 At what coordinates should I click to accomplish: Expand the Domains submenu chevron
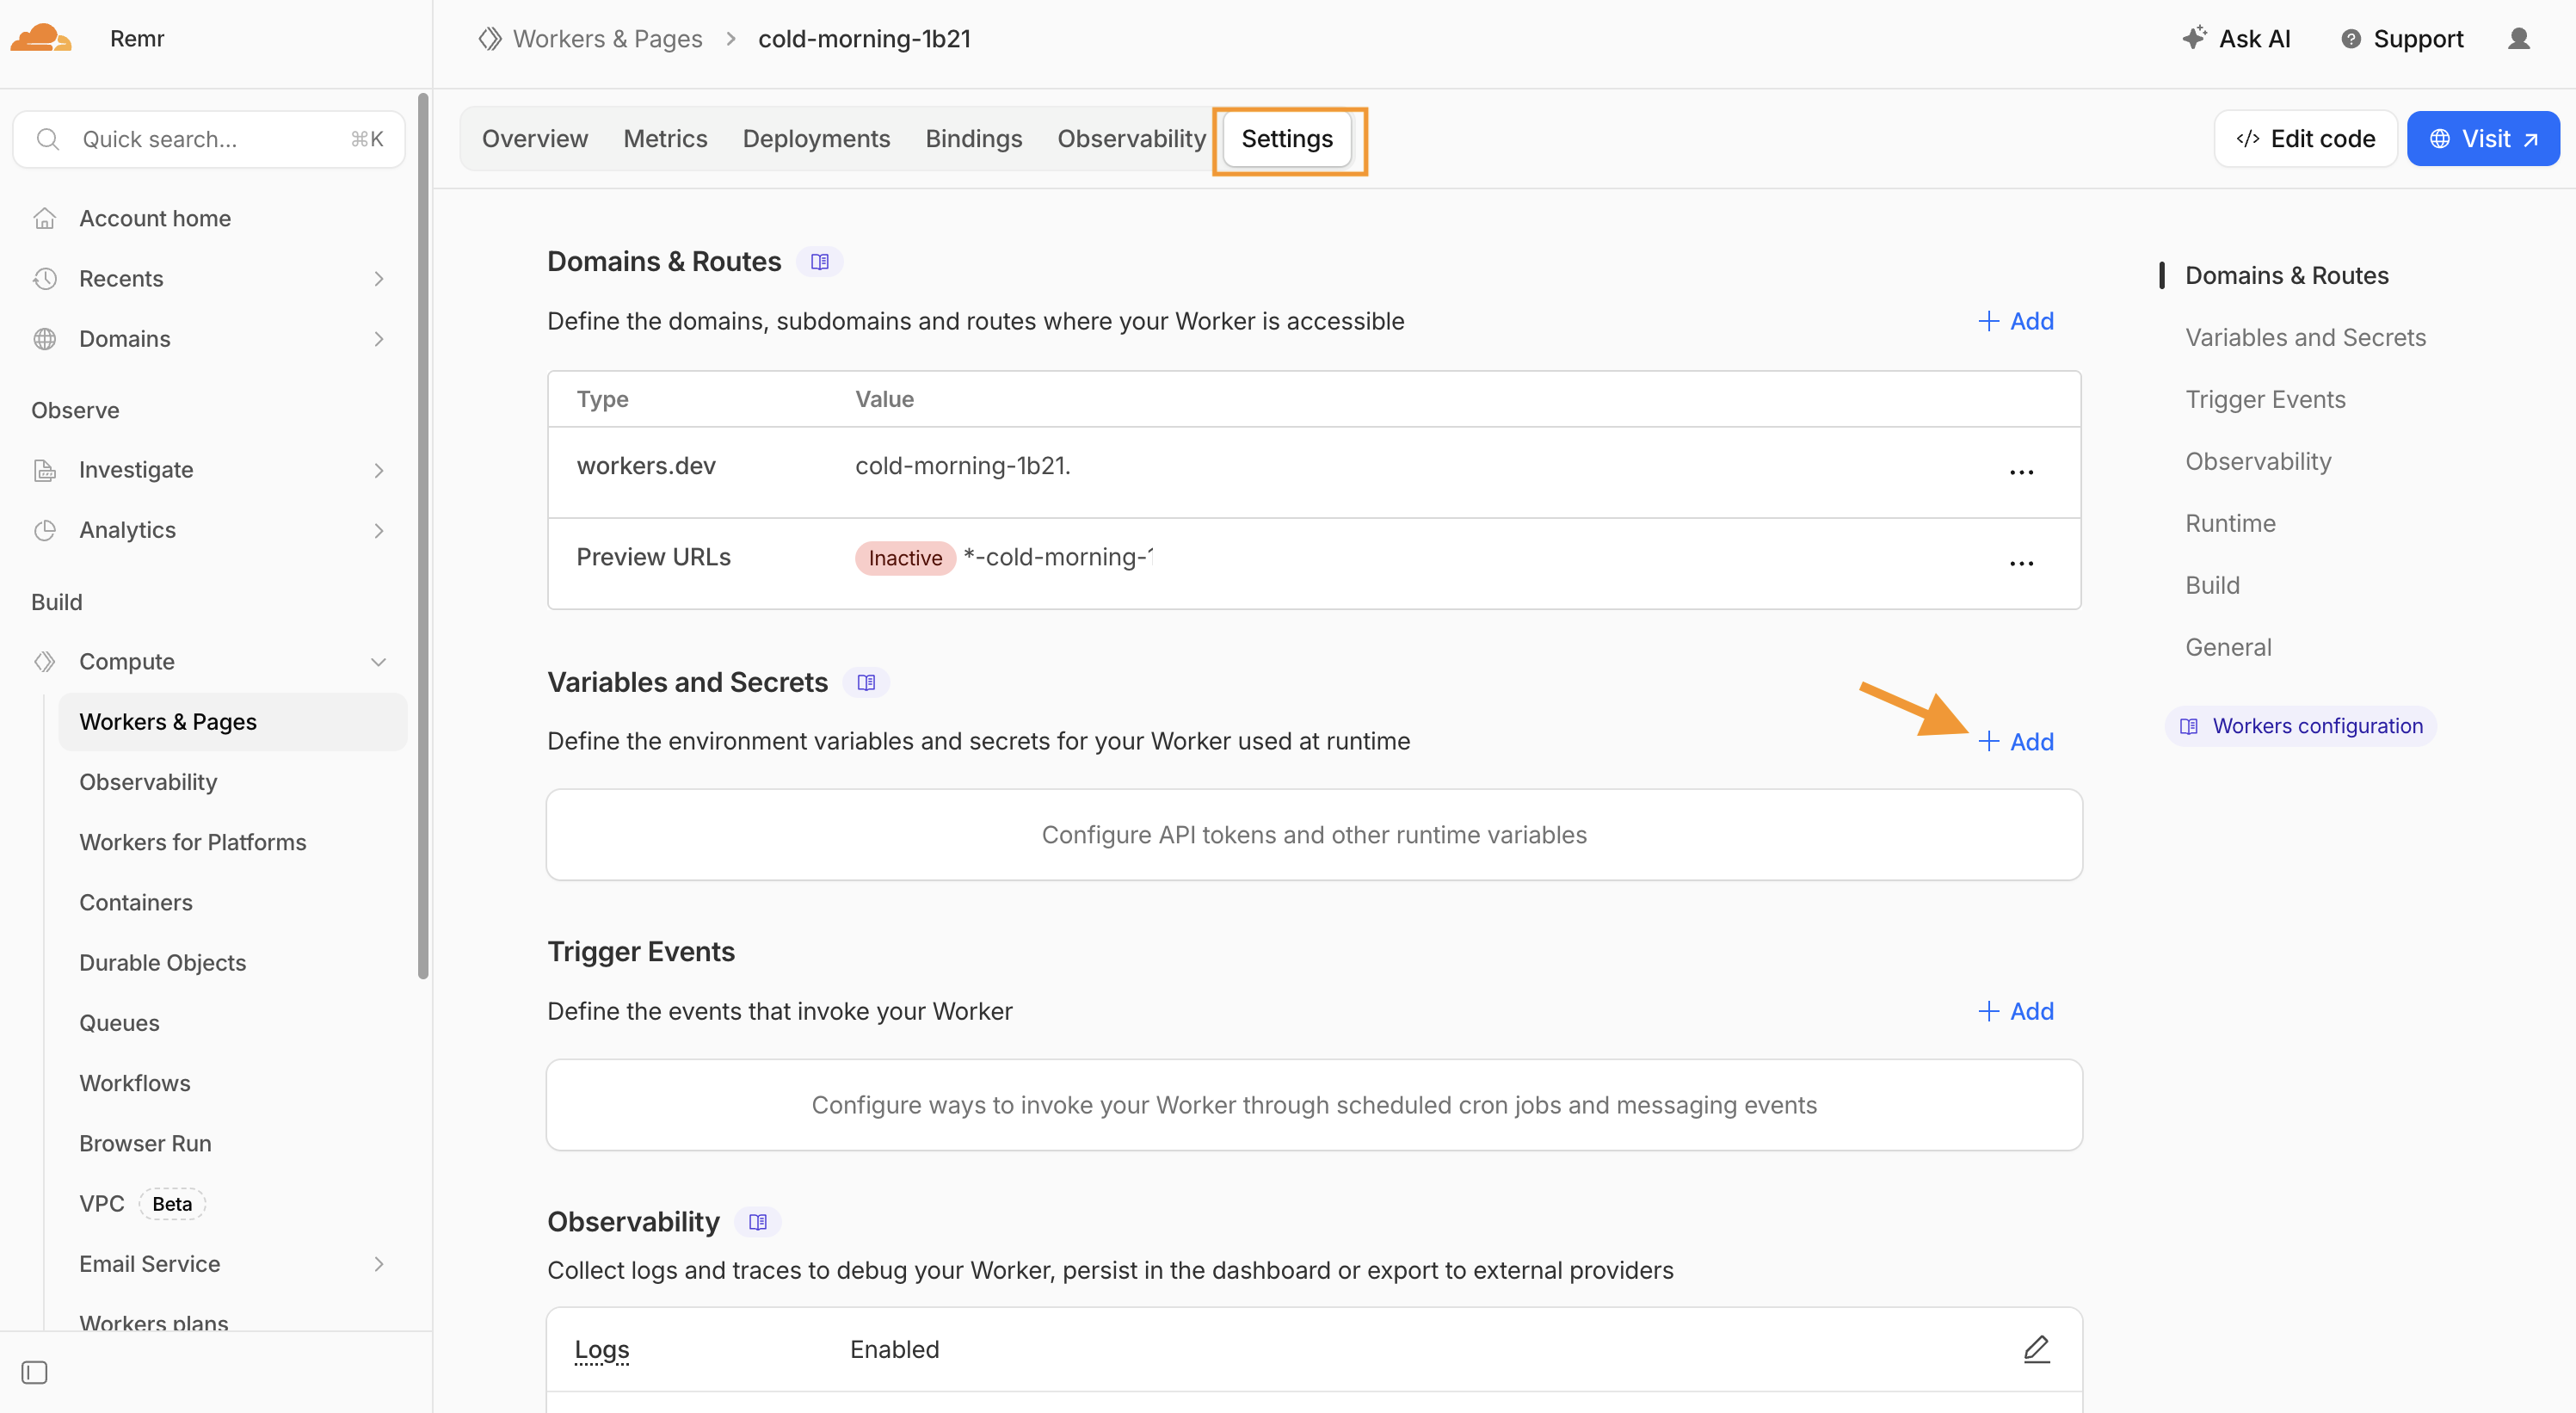(379, 339)
